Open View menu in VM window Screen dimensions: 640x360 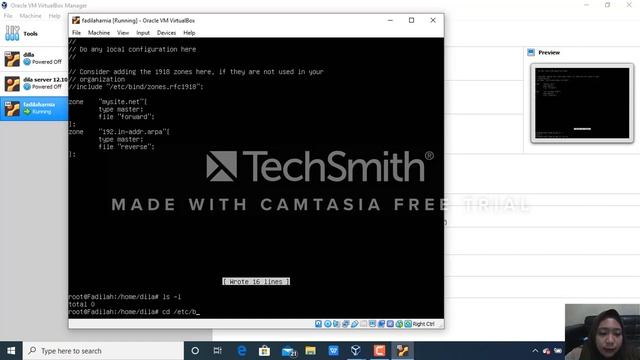[x=123, y=33]
